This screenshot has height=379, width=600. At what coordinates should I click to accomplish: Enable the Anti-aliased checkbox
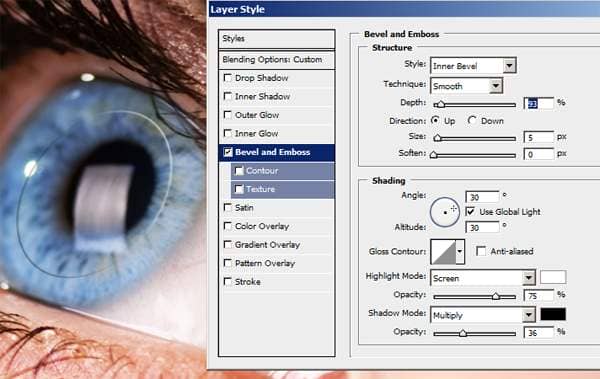click(x=481, y=251)
